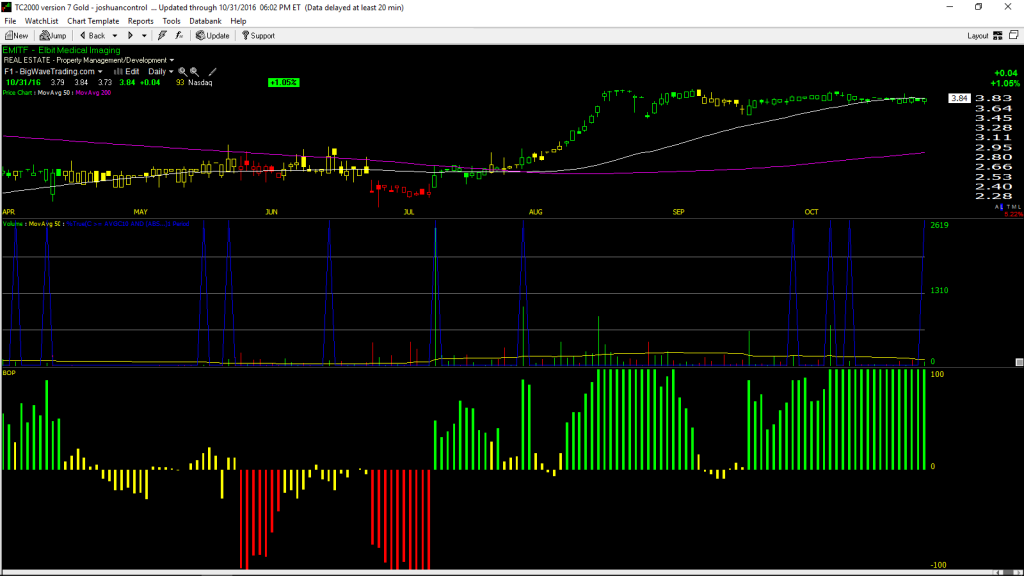The height and width of the screenshot is (576, 1024).
Task: Open Support from the toolbar
Action: pos(259,36)
